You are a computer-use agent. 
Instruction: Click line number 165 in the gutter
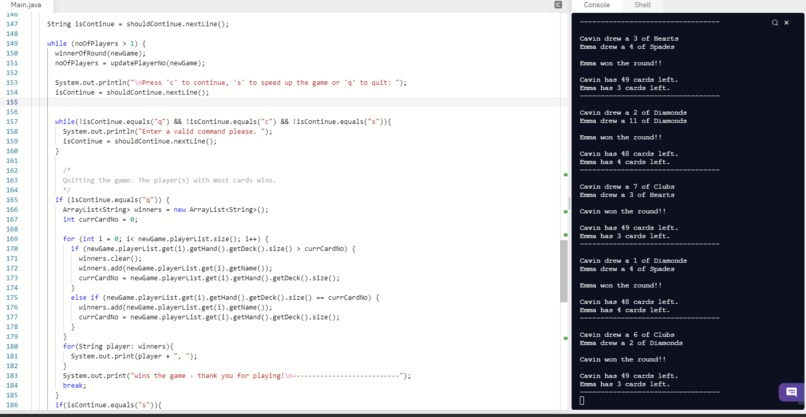coord(12,200)
